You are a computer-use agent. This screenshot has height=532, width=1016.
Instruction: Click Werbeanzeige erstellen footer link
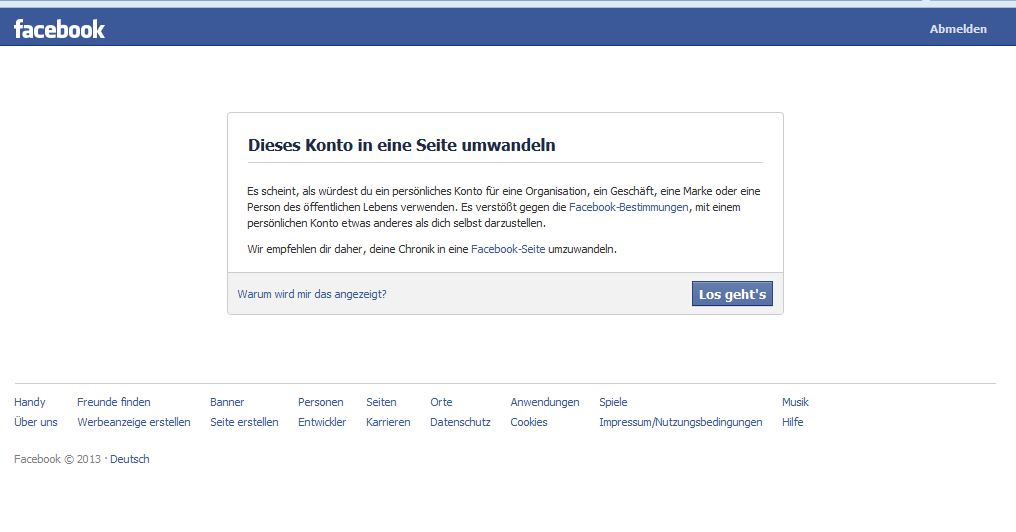coord(133,422)
